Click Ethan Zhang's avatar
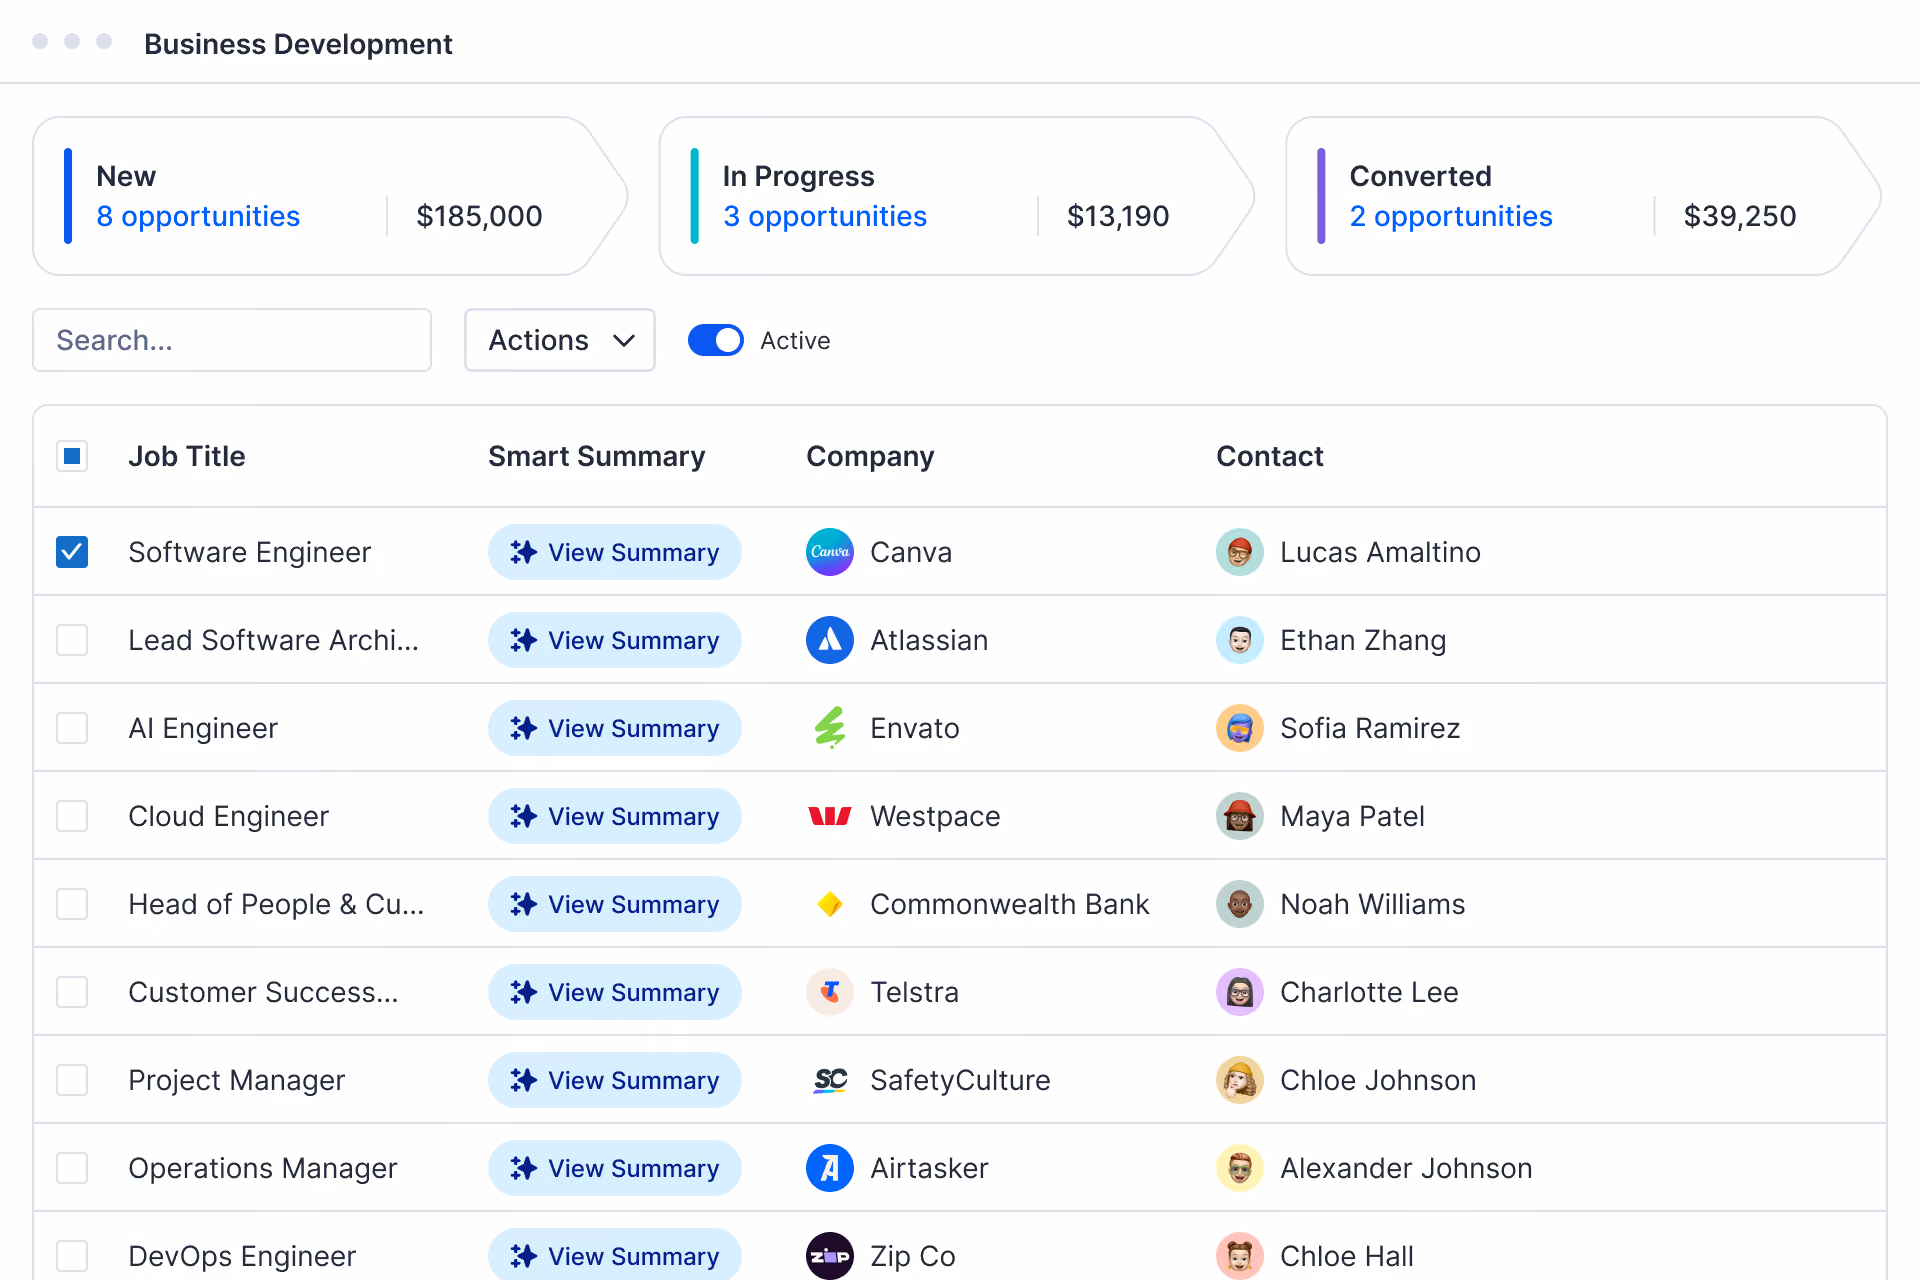The width and height of the screenshot is (1920, 1280). pos(1240,640)
